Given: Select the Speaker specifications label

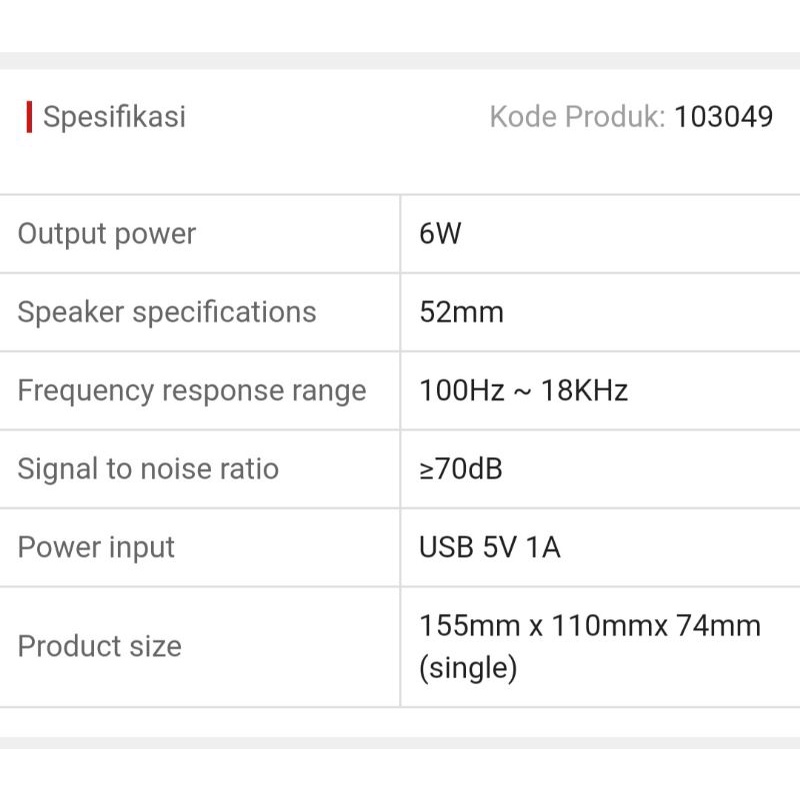Looking at the screenshot, I should [x=167, y=312].
